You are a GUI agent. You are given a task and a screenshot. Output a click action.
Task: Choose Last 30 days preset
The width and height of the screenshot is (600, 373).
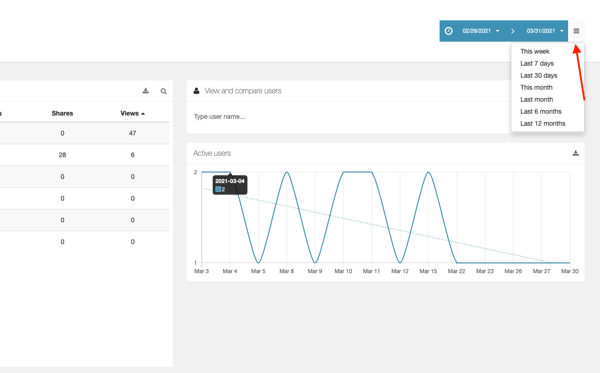[x=539, y=75]
